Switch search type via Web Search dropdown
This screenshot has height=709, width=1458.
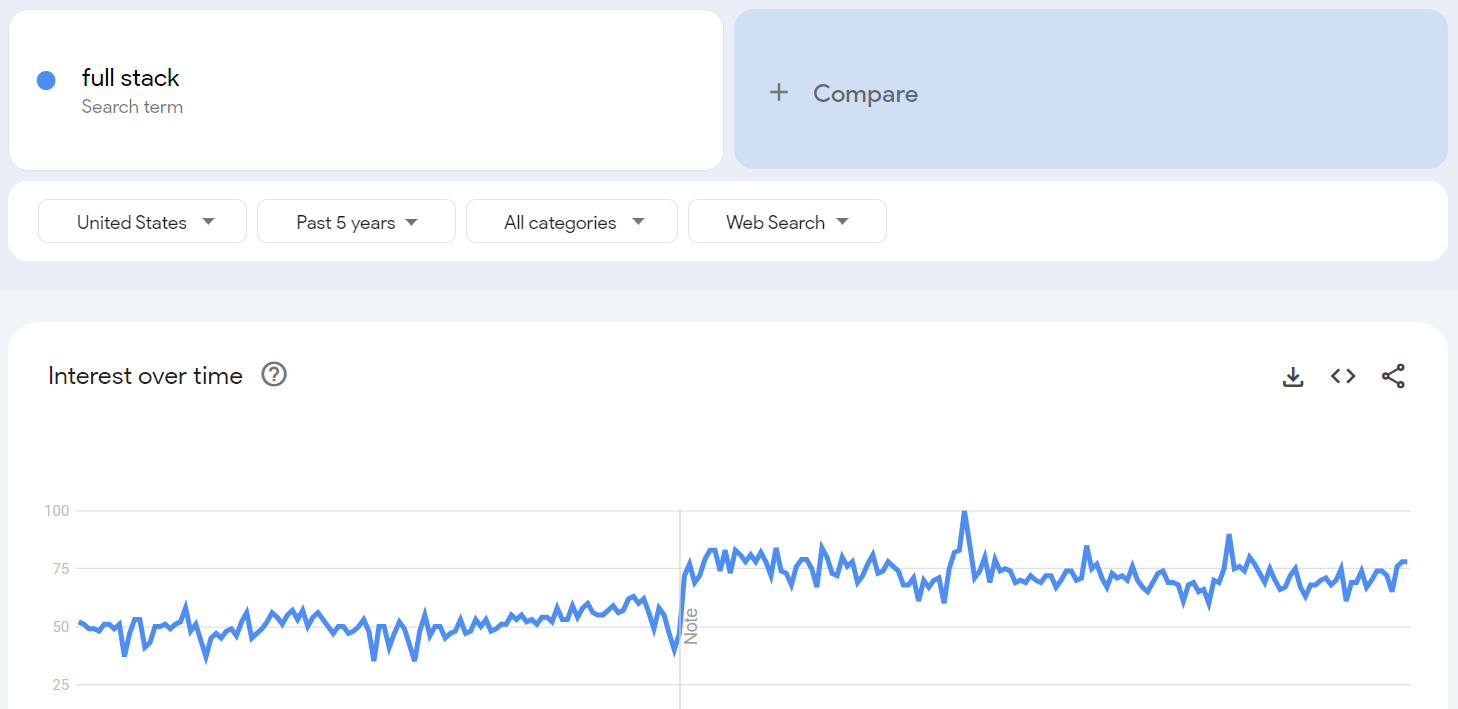[x=787, y=221]
